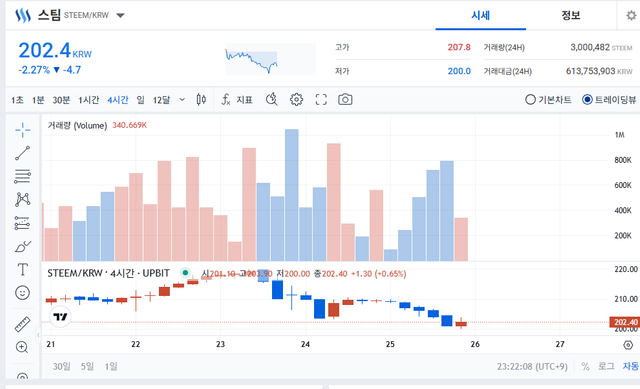Toggle 로그 logarithmic scale
640x389 pixels.
point(606,367)
